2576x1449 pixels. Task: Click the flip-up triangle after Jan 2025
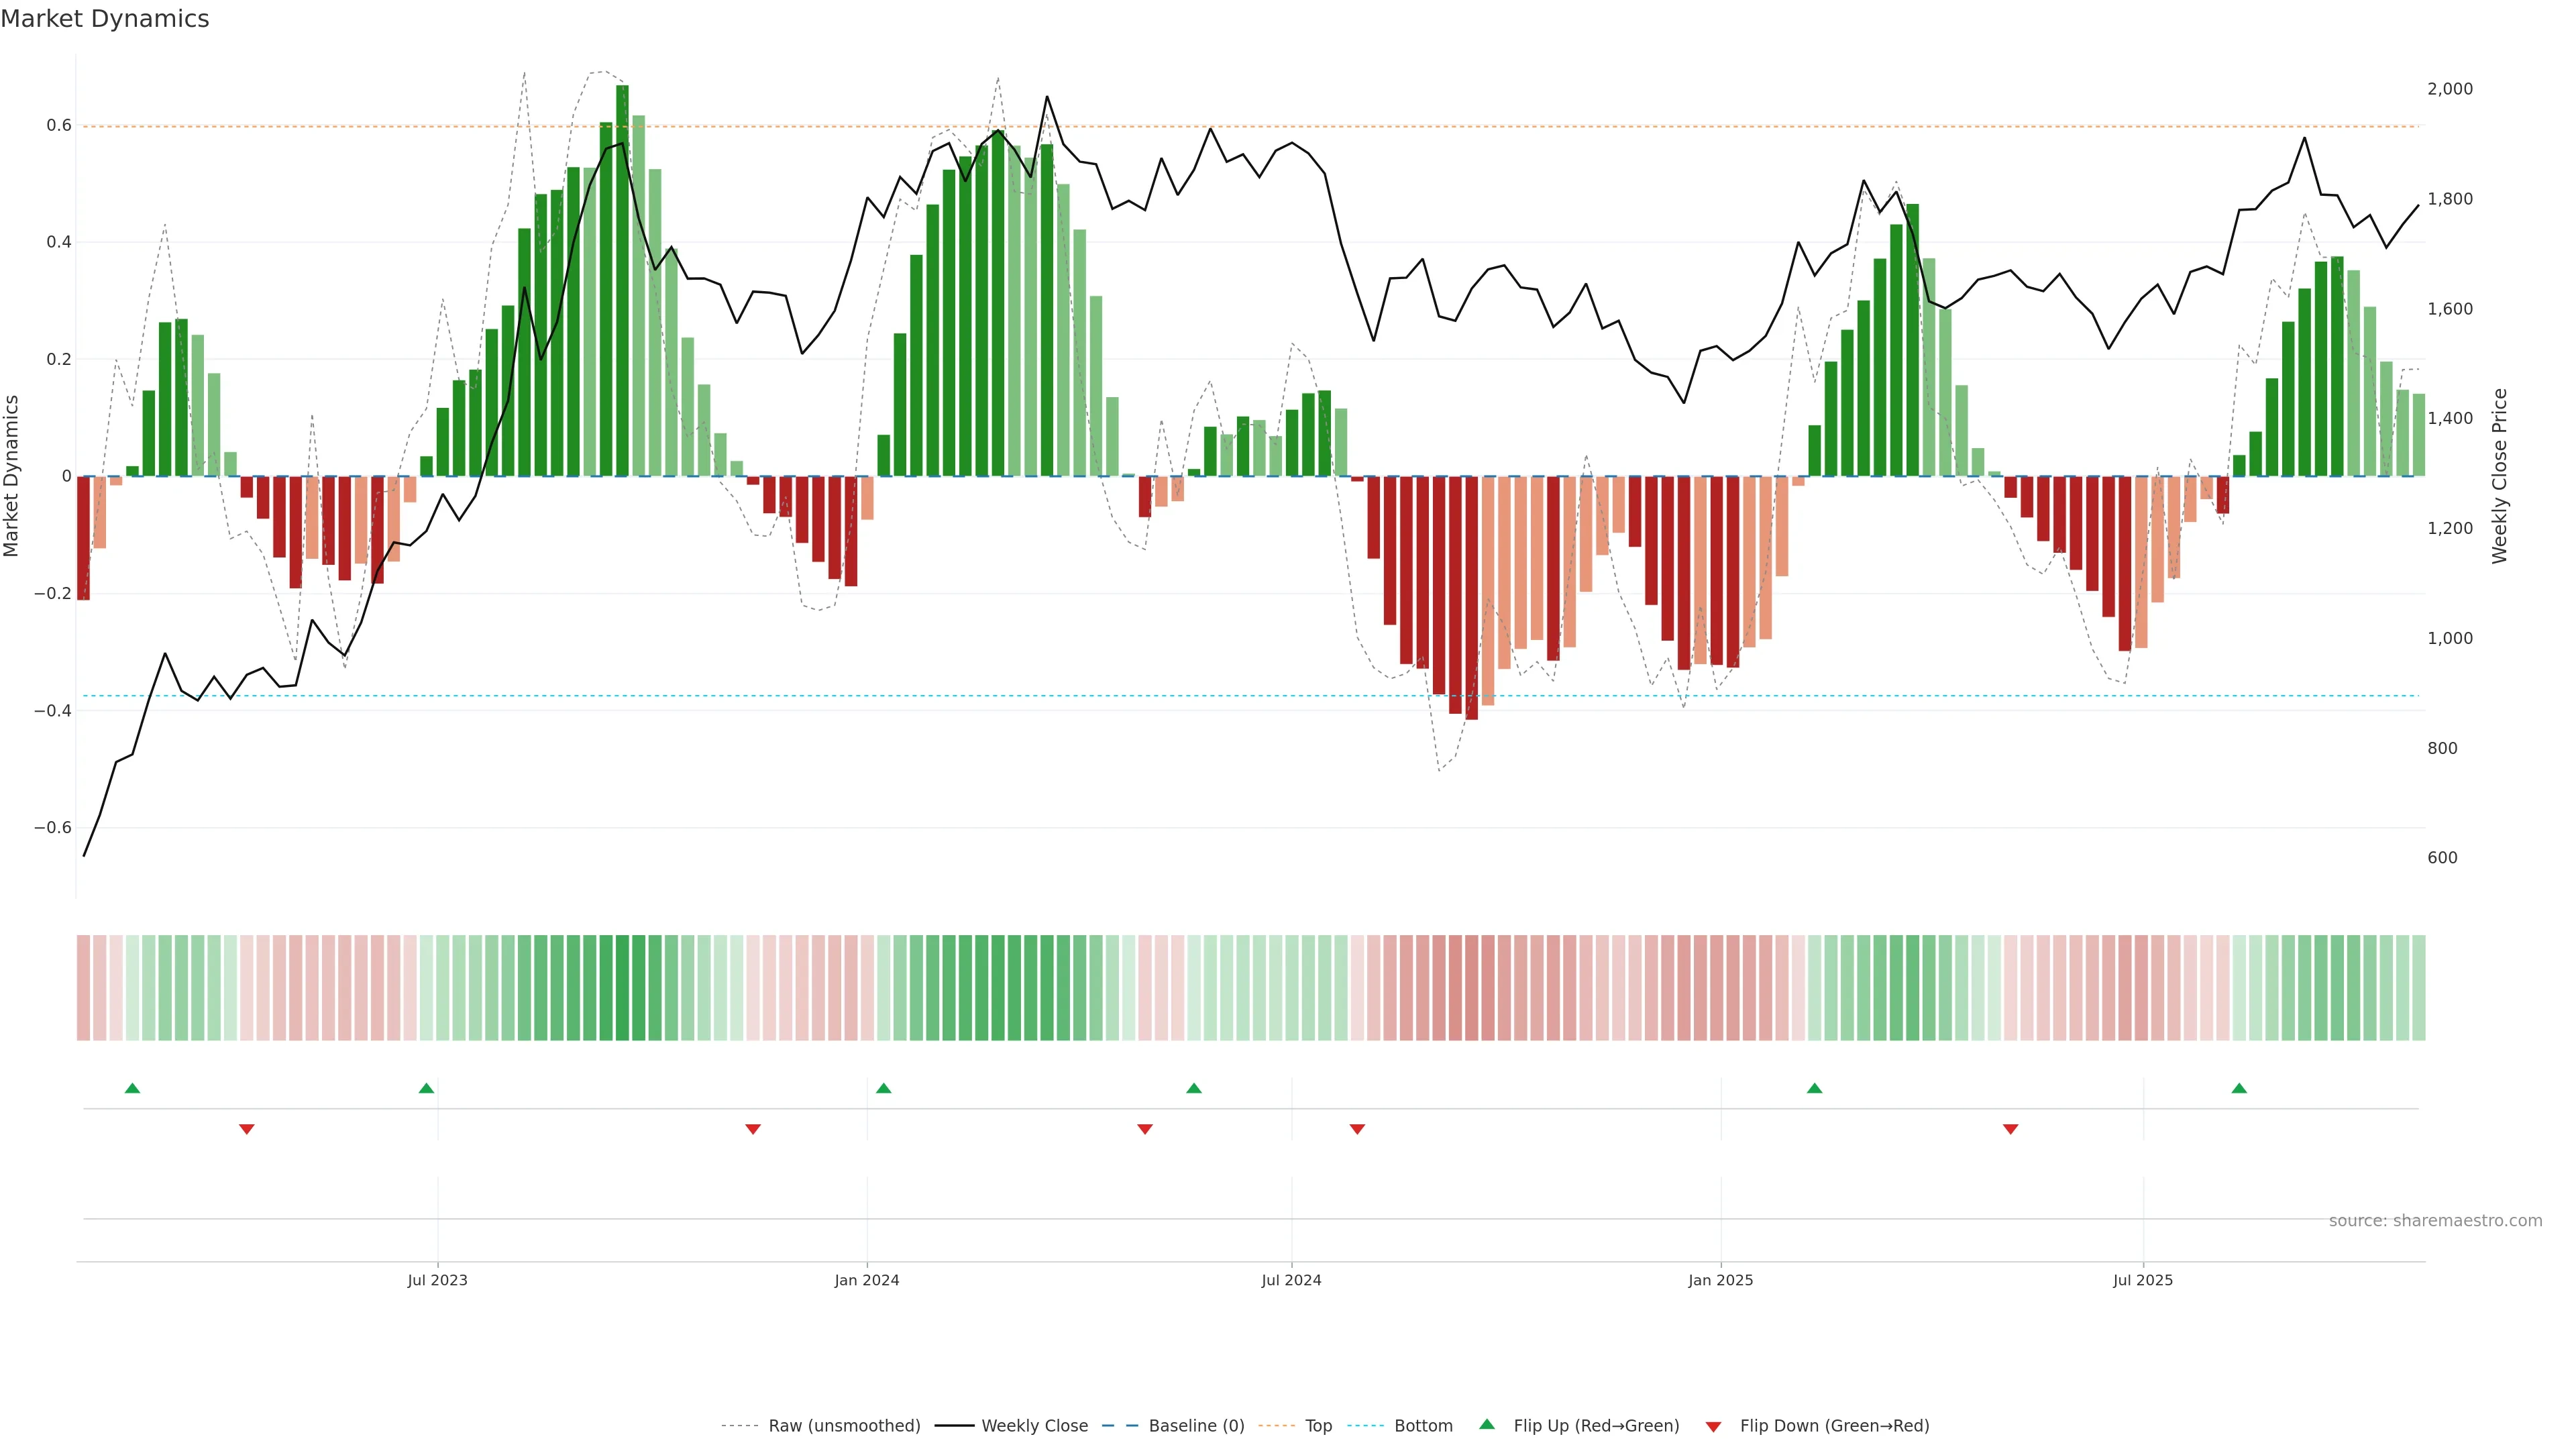pos(1814,1088)
